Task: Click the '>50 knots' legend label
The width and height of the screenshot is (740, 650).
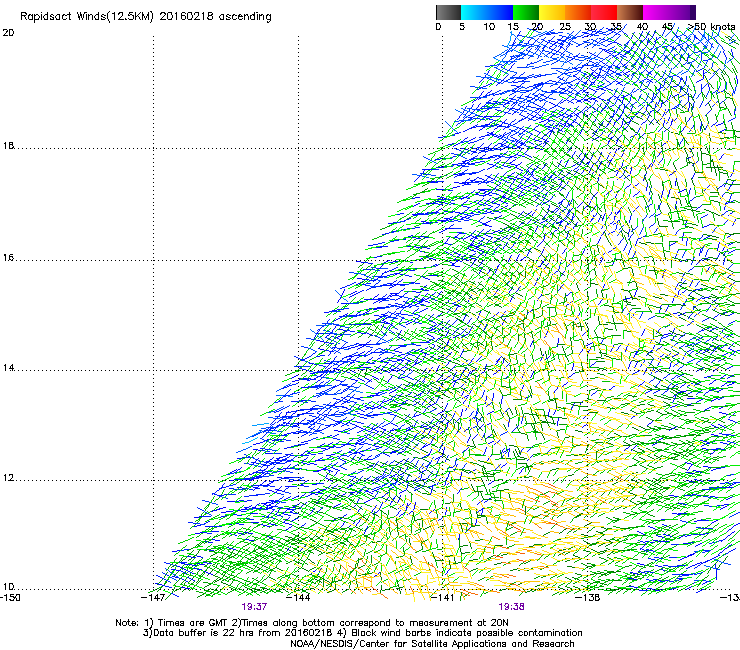Action: tap(711, 26)
